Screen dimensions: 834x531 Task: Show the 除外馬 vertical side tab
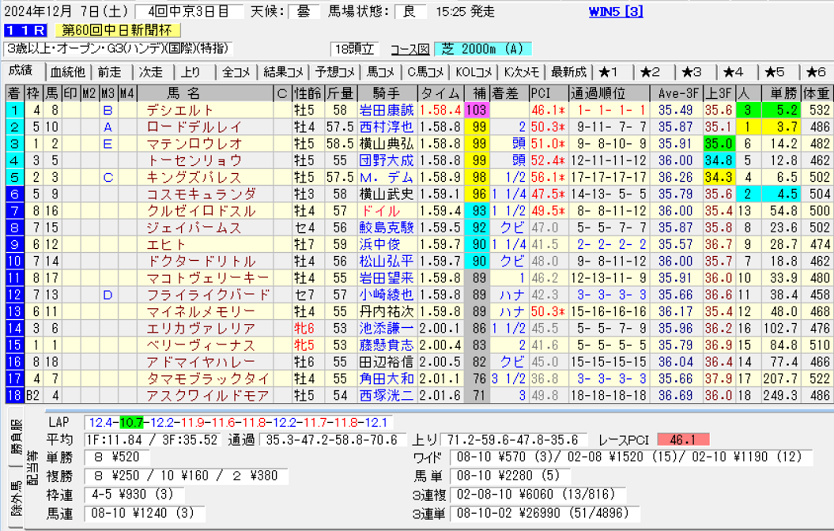13,500
